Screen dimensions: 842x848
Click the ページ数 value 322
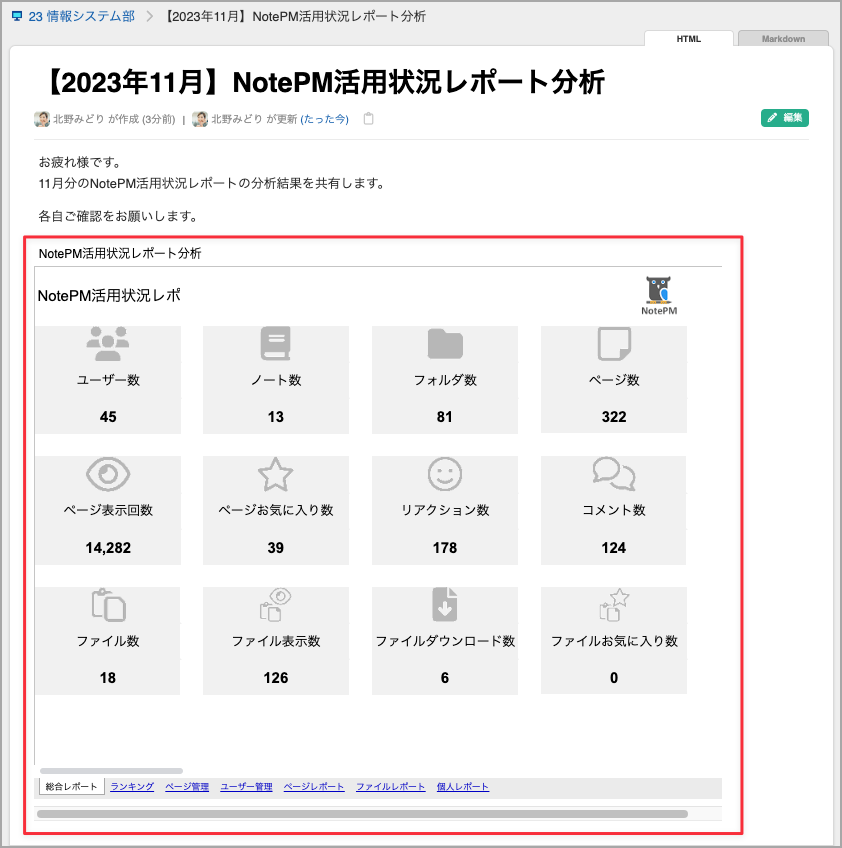614,417
